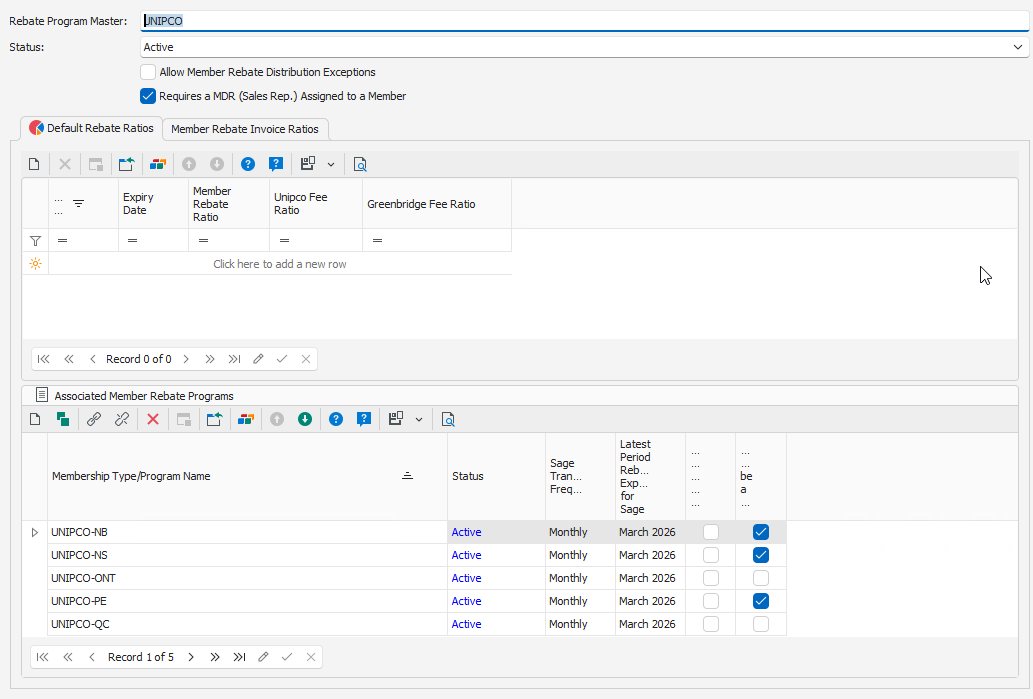Switch to Member Rebate Invoice Ratios tab
The image size is (1033, 699).
(245, 129)
